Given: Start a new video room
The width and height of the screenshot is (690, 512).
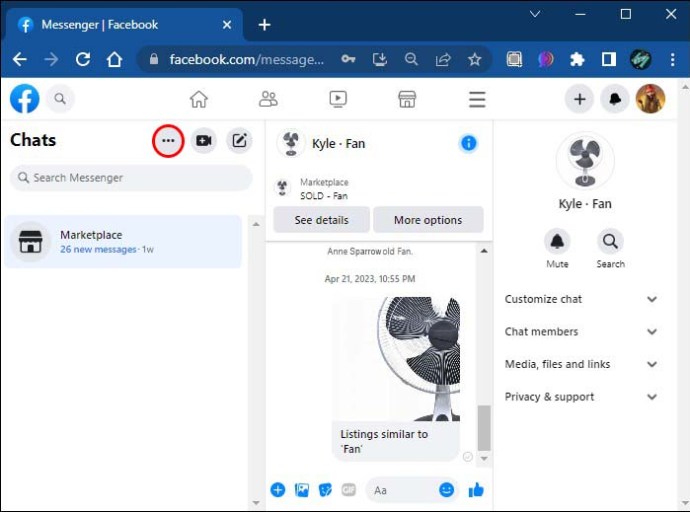Looking at the screenshot, I should (204, 141).
